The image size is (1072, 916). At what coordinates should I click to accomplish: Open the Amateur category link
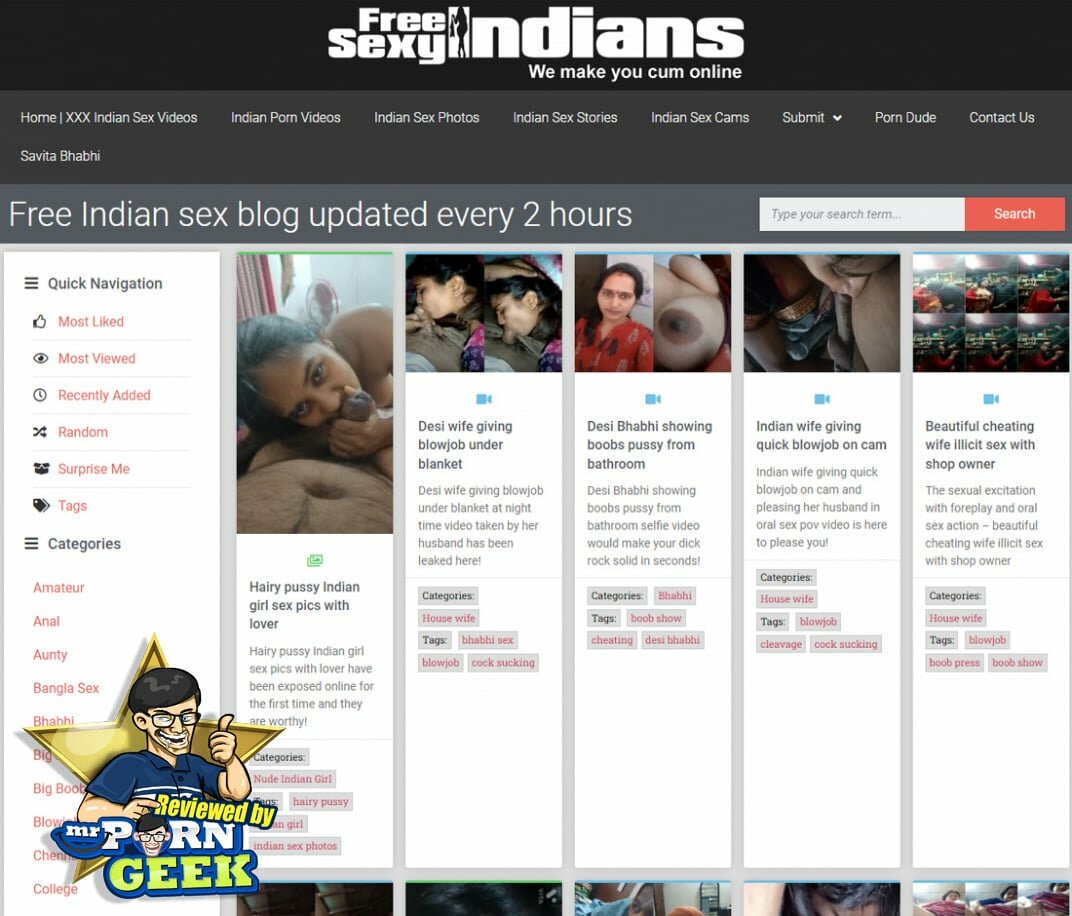tap(59, 588)
